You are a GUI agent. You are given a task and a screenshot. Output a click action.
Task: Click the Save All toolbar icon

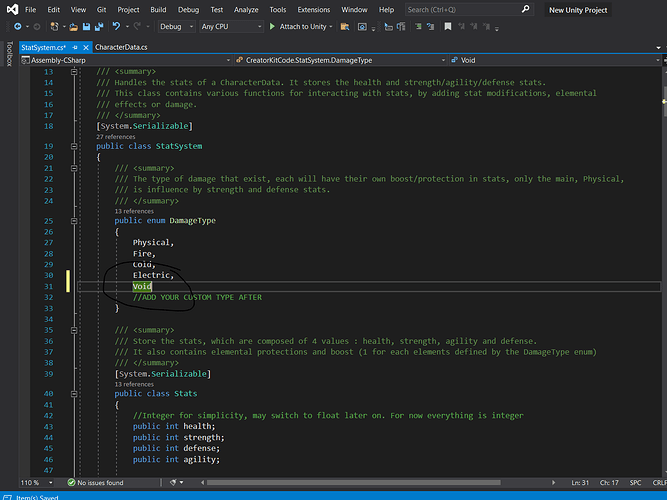[x=100, y=26]
